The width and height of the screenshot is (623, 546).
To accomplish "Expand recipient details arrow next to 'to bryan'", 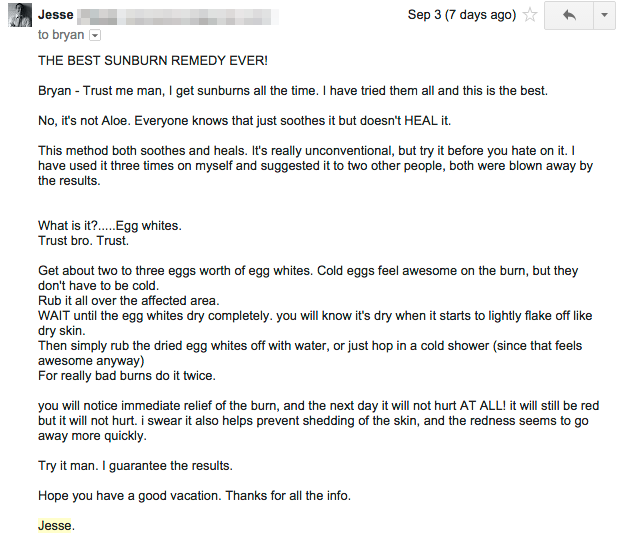I will click(x=95, y=35).
